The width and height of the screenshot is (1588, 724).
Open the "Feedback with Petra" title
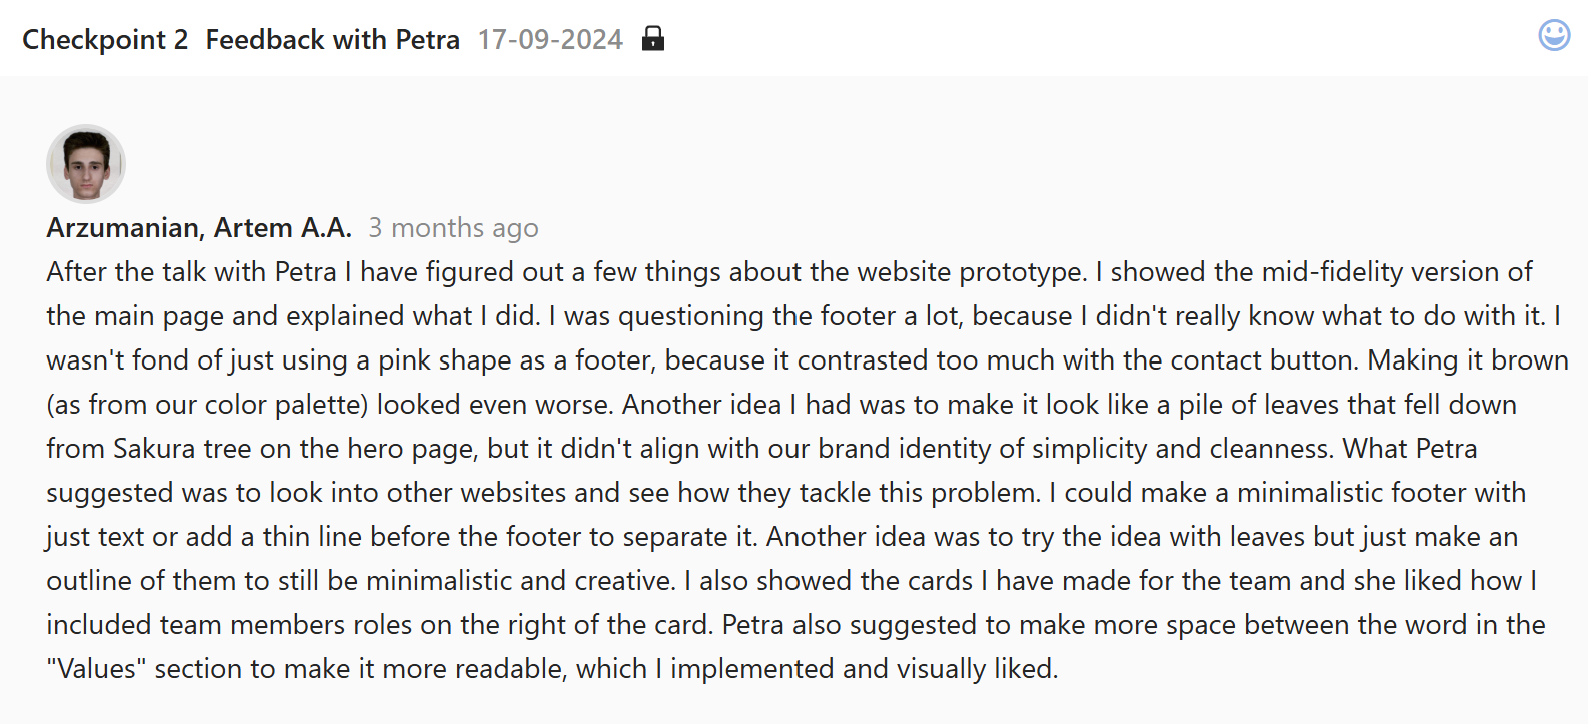coord(332,39)
